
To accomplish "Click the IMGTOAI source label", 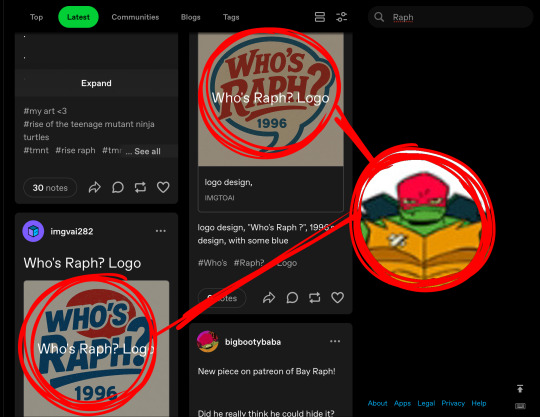I will tap(219, 198).
